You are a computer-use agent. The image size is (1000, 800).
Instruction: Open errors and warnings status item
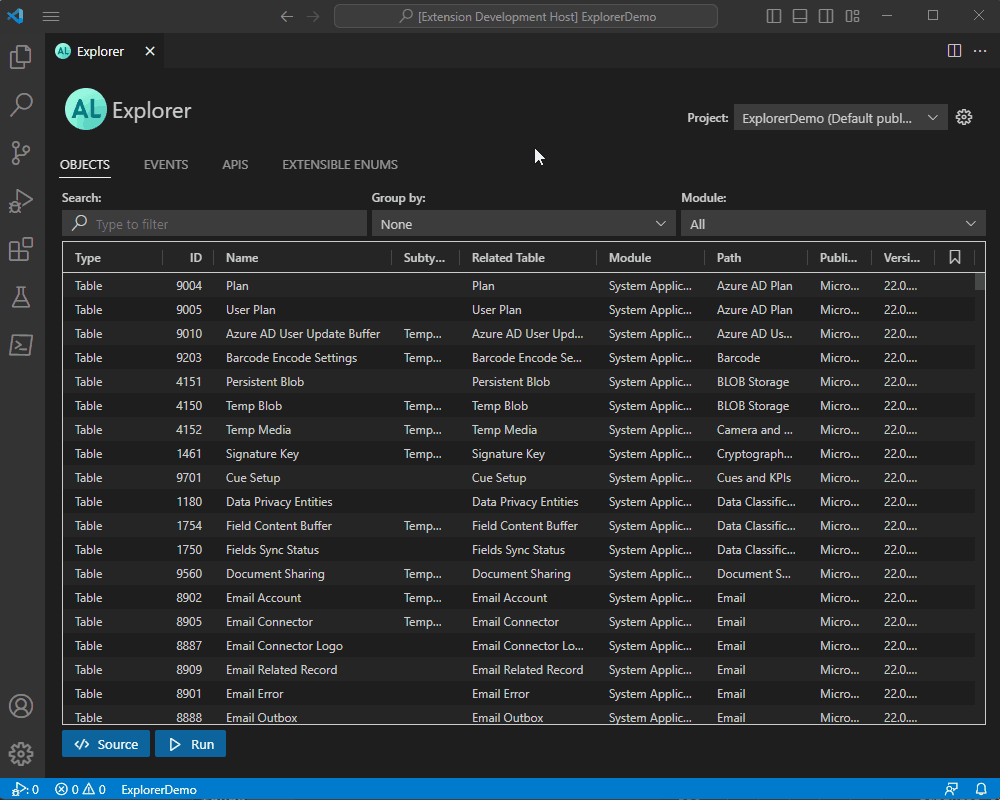[x=80, y=790]
